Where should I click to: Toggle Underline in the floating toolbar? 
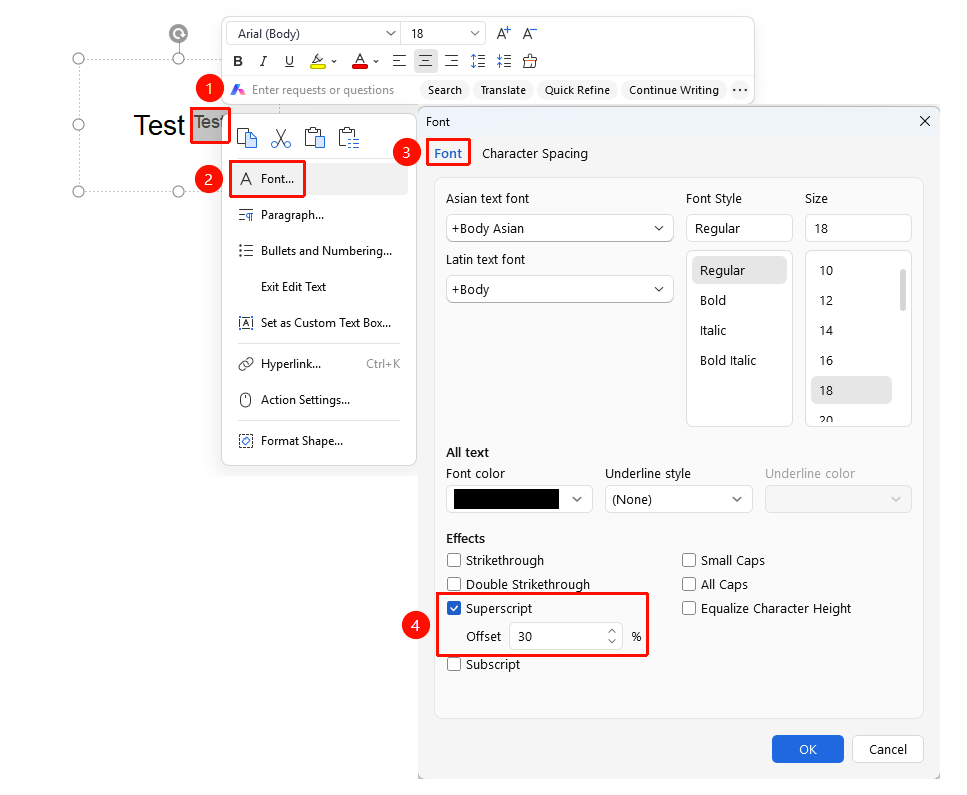pos(289,61)
